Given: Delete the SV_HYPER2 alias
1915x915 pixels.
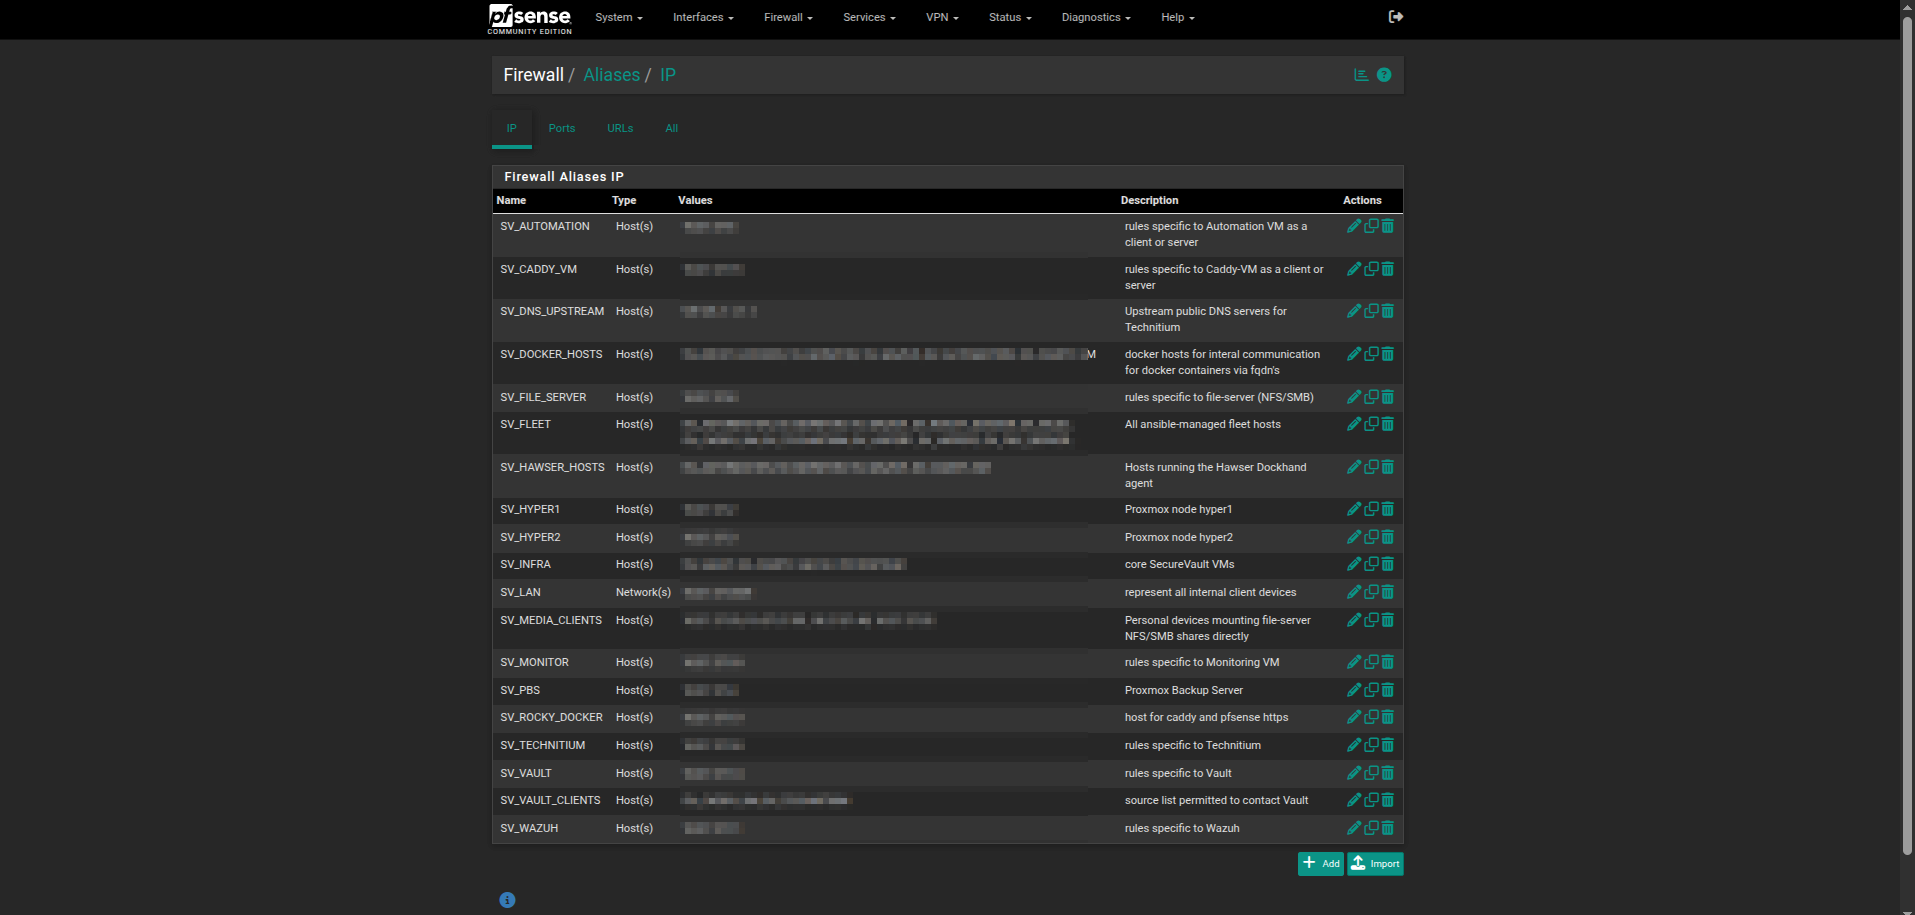Looking at the screenshot, I should (1388, 537).
